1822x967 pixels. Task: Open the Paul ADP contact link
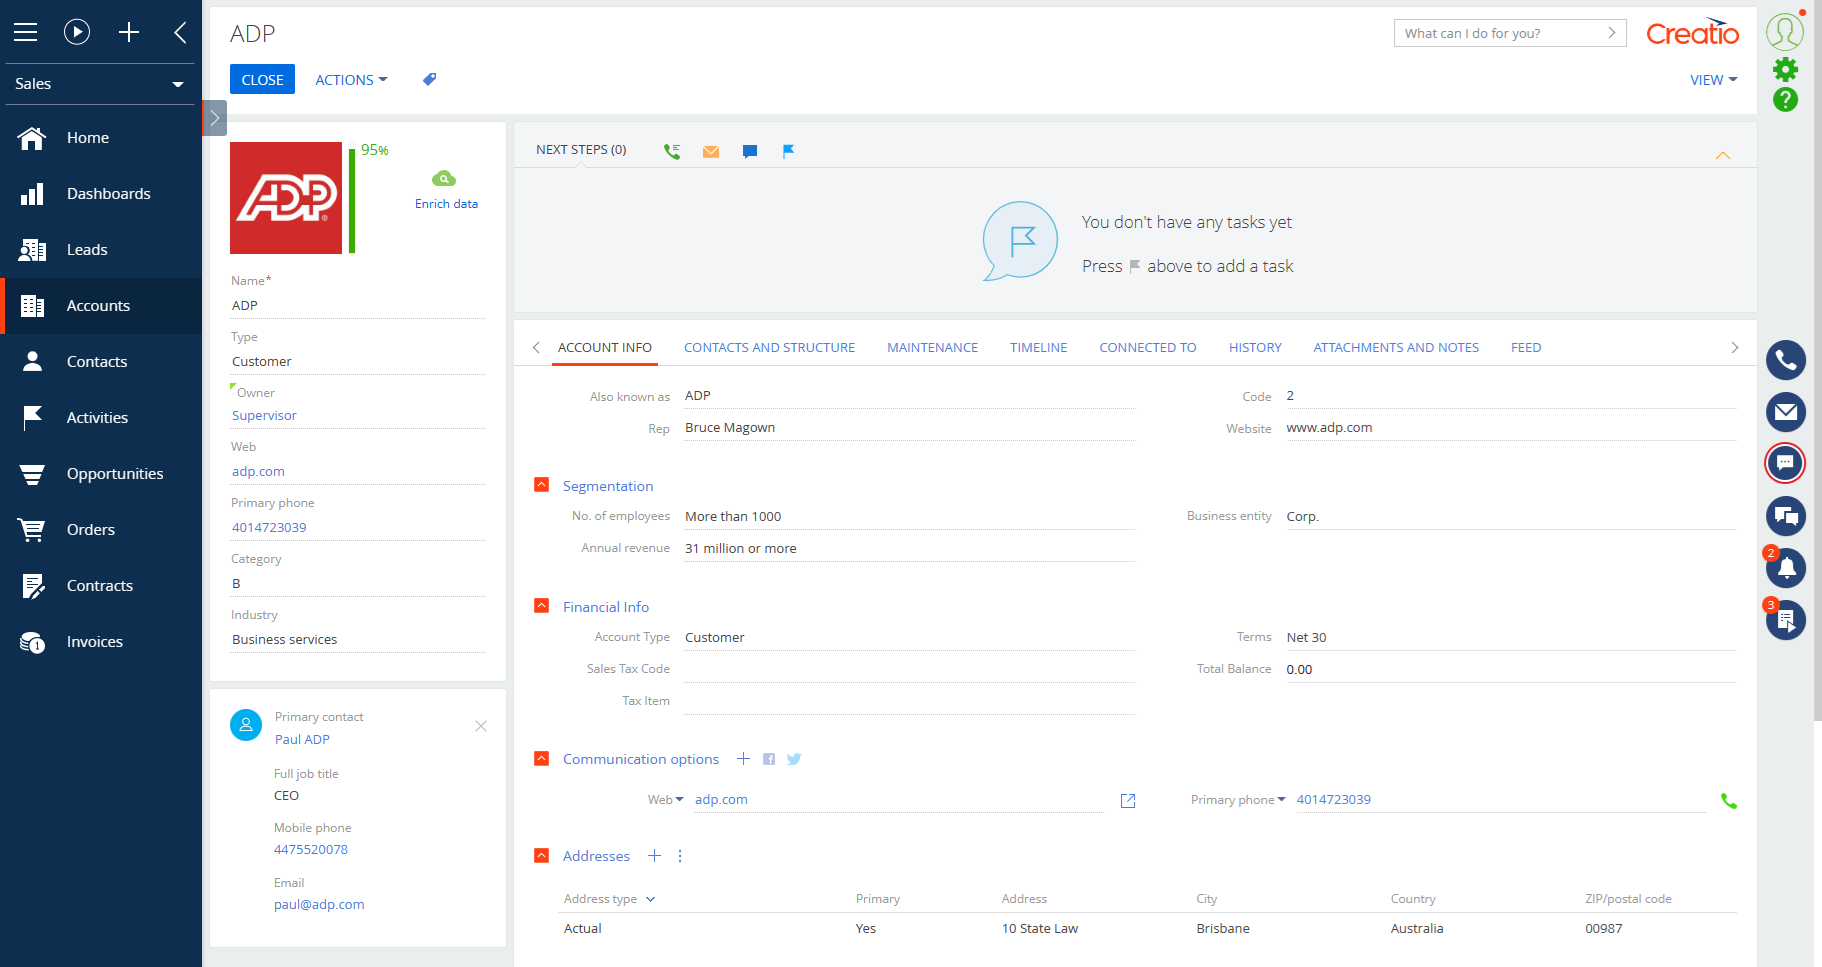pos(302,739)
